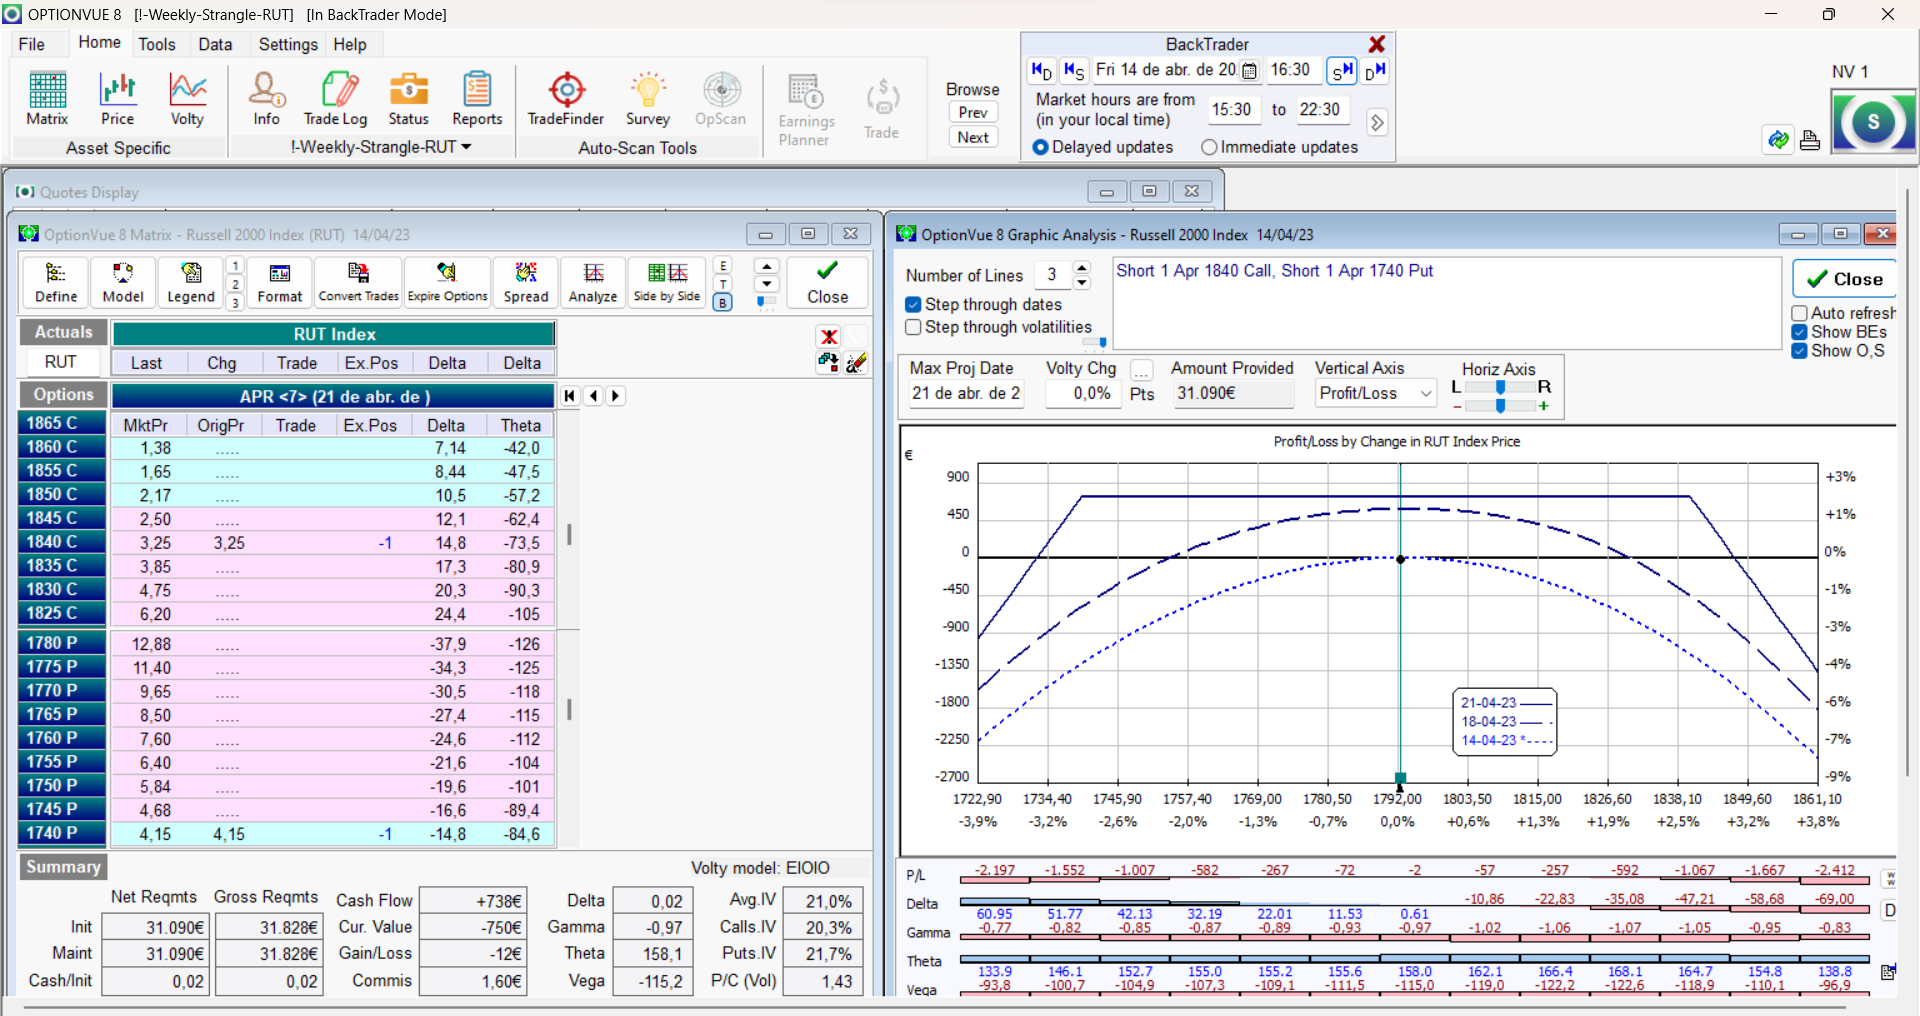Open the BackTrader date calendar picker
Screen dimensions: 1920x1016
1249,71
